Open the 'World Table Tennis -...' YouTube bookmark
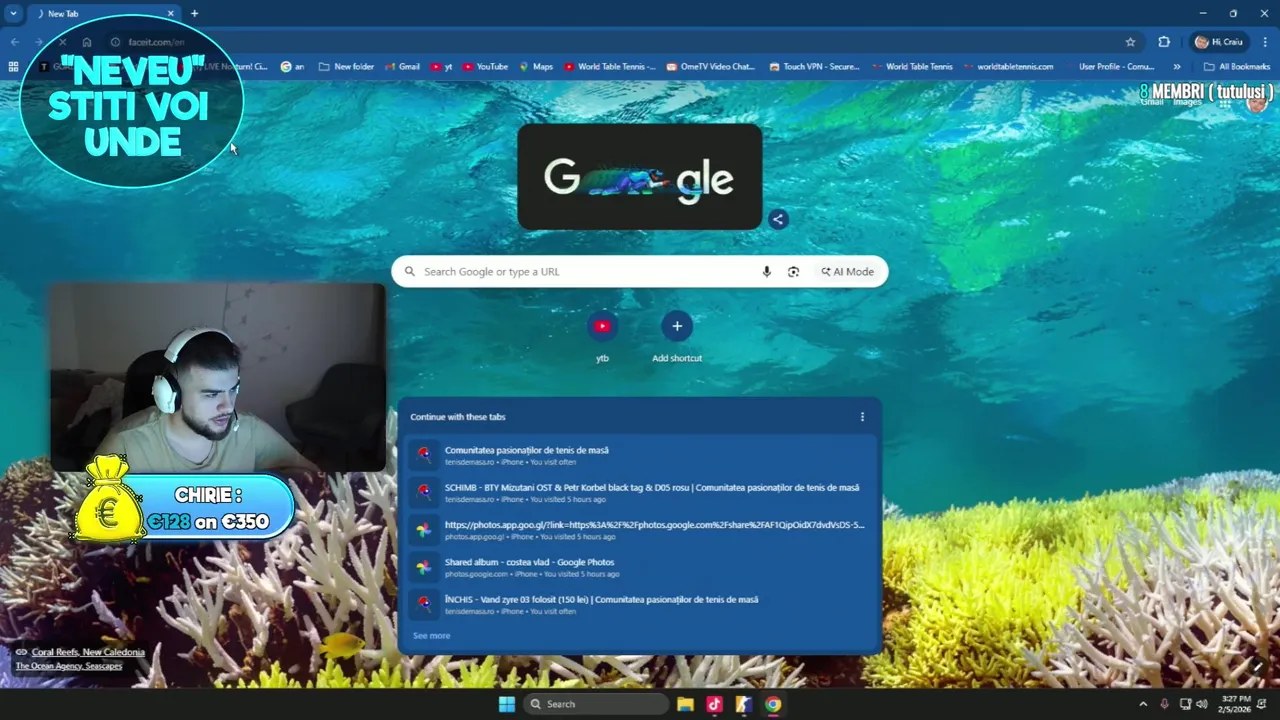Image resolution: width=1280 pixels, height=720 pixels. [x=610, y=67]
